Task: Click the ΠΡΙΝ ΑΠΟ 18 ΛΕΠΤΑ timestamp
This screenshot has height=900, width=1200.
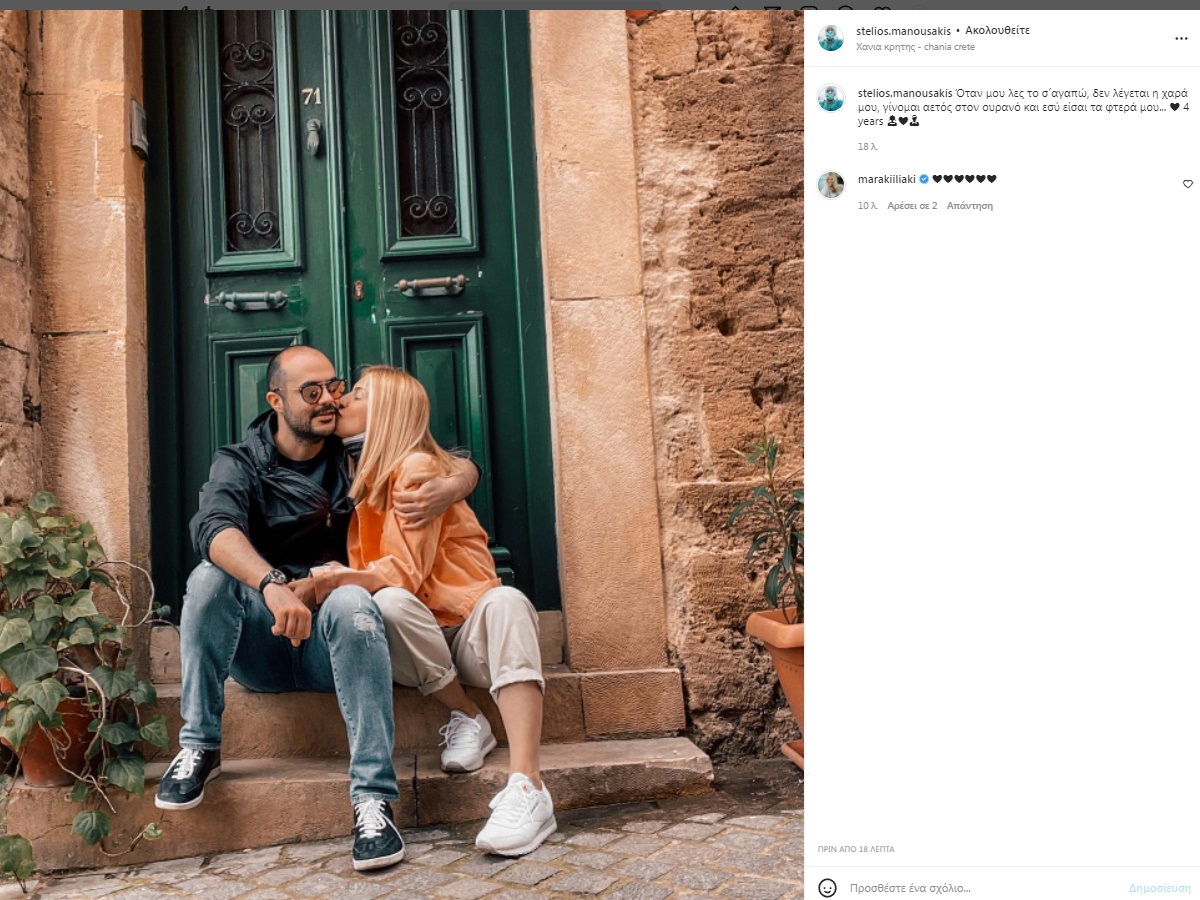Action: [x=855, y=849]
